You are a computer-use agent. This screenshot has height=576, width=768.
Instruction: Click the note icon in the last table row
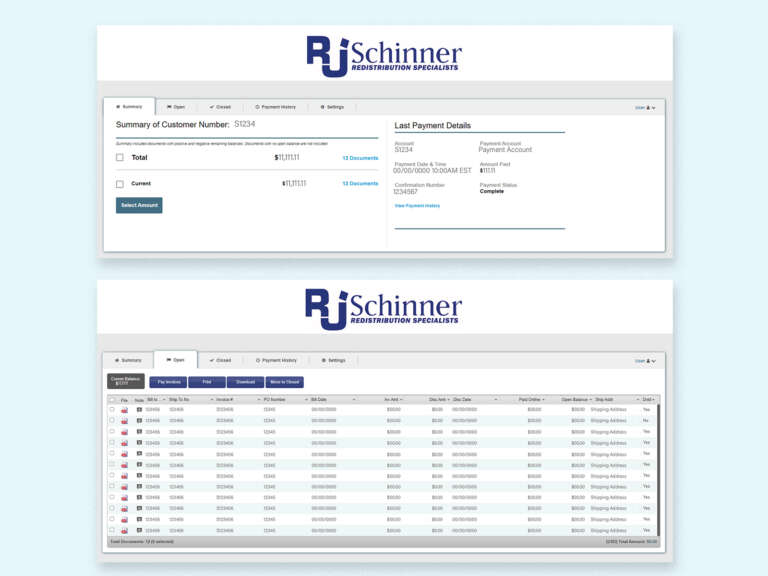(139, 530)
